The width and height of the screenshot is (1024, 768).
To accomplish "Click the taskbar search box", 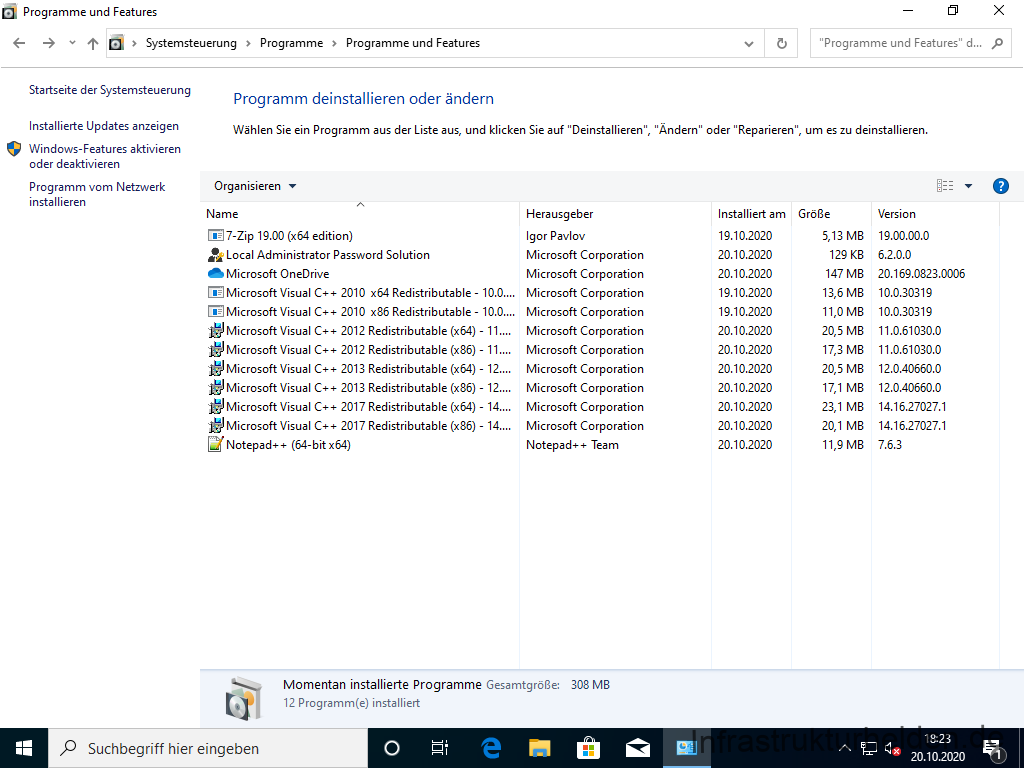I will point(208,748).
